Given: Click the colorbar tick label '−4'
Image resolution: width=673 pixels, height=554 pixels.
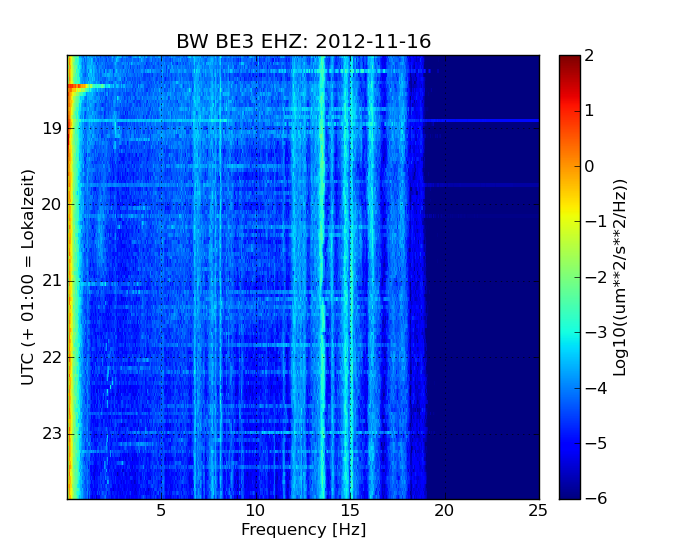Looking at the screenshot, I should 596,388.
